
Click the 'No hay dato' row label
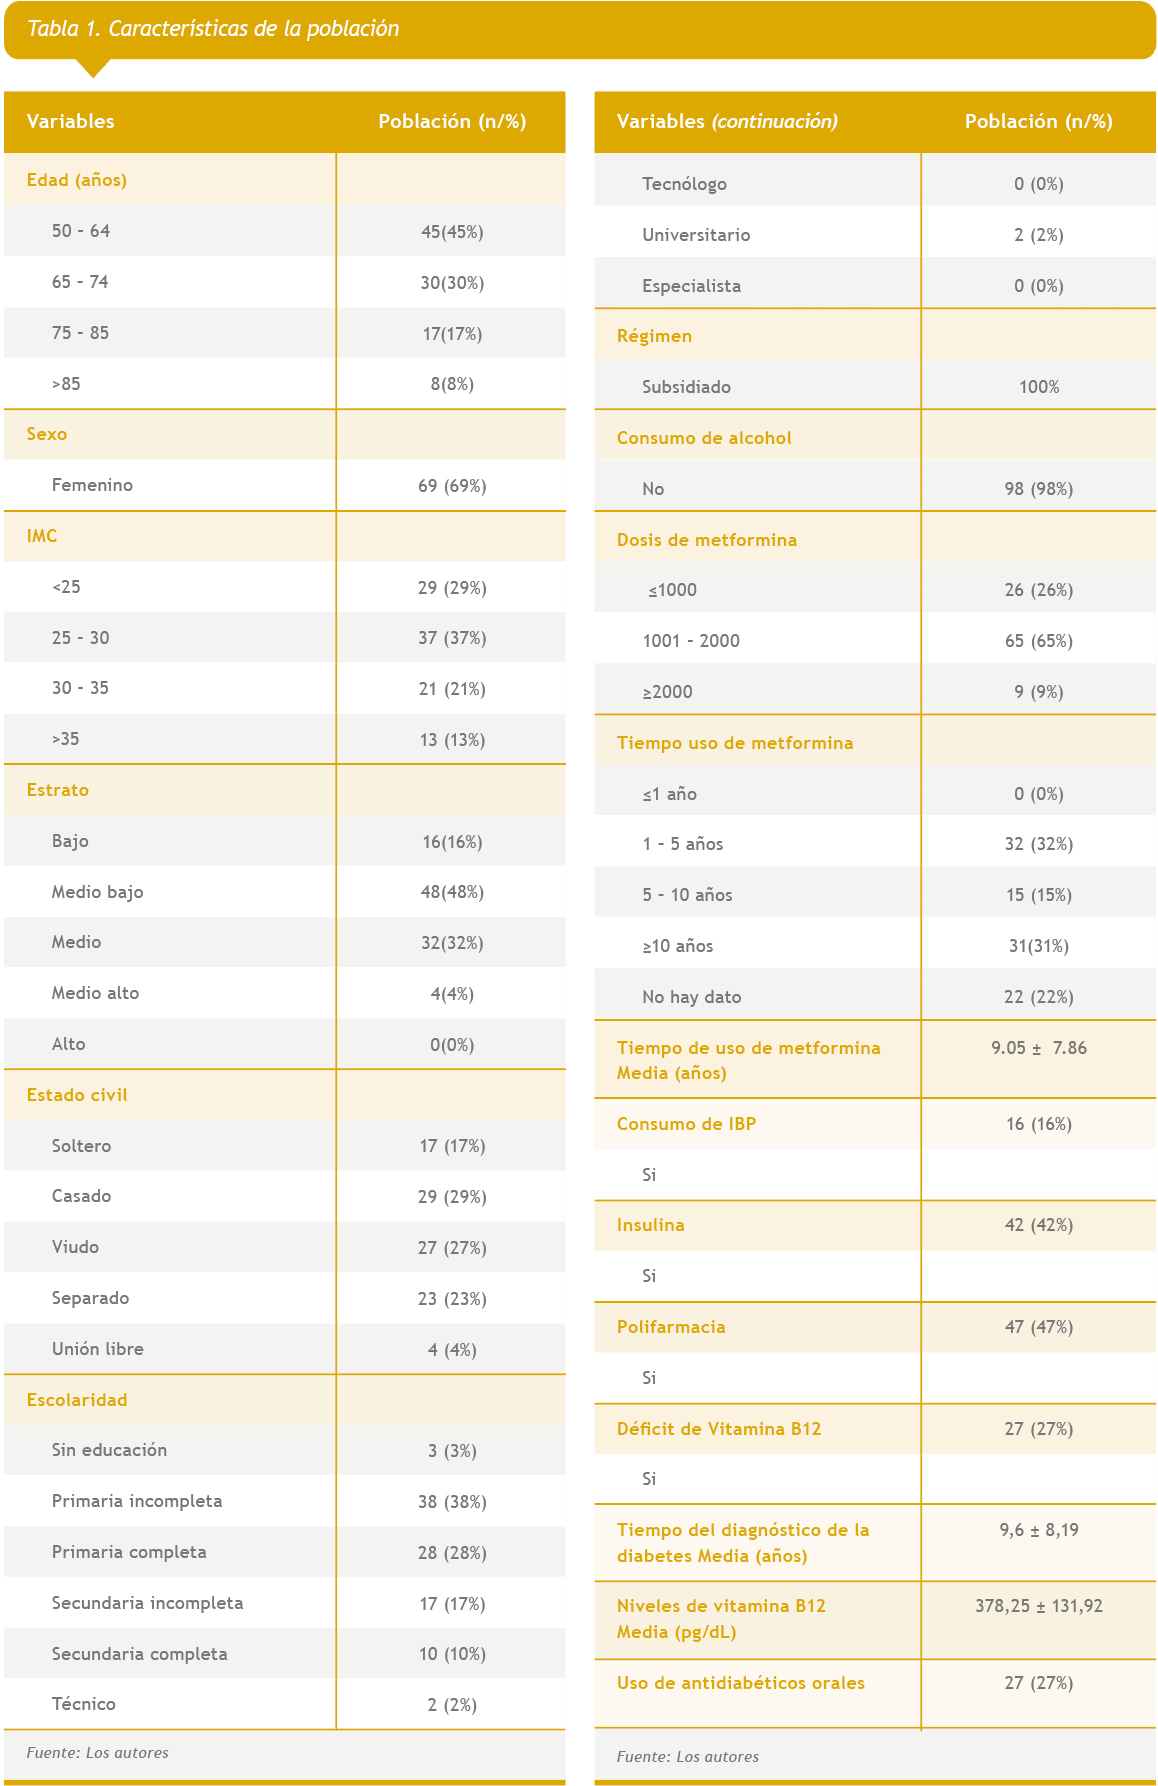point(692,998)
